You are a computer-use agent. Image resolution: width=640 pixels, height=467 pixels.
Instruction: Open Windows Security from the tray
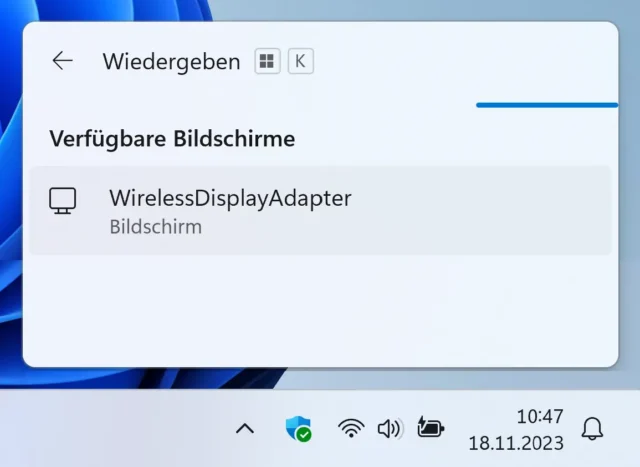(298, 429)
